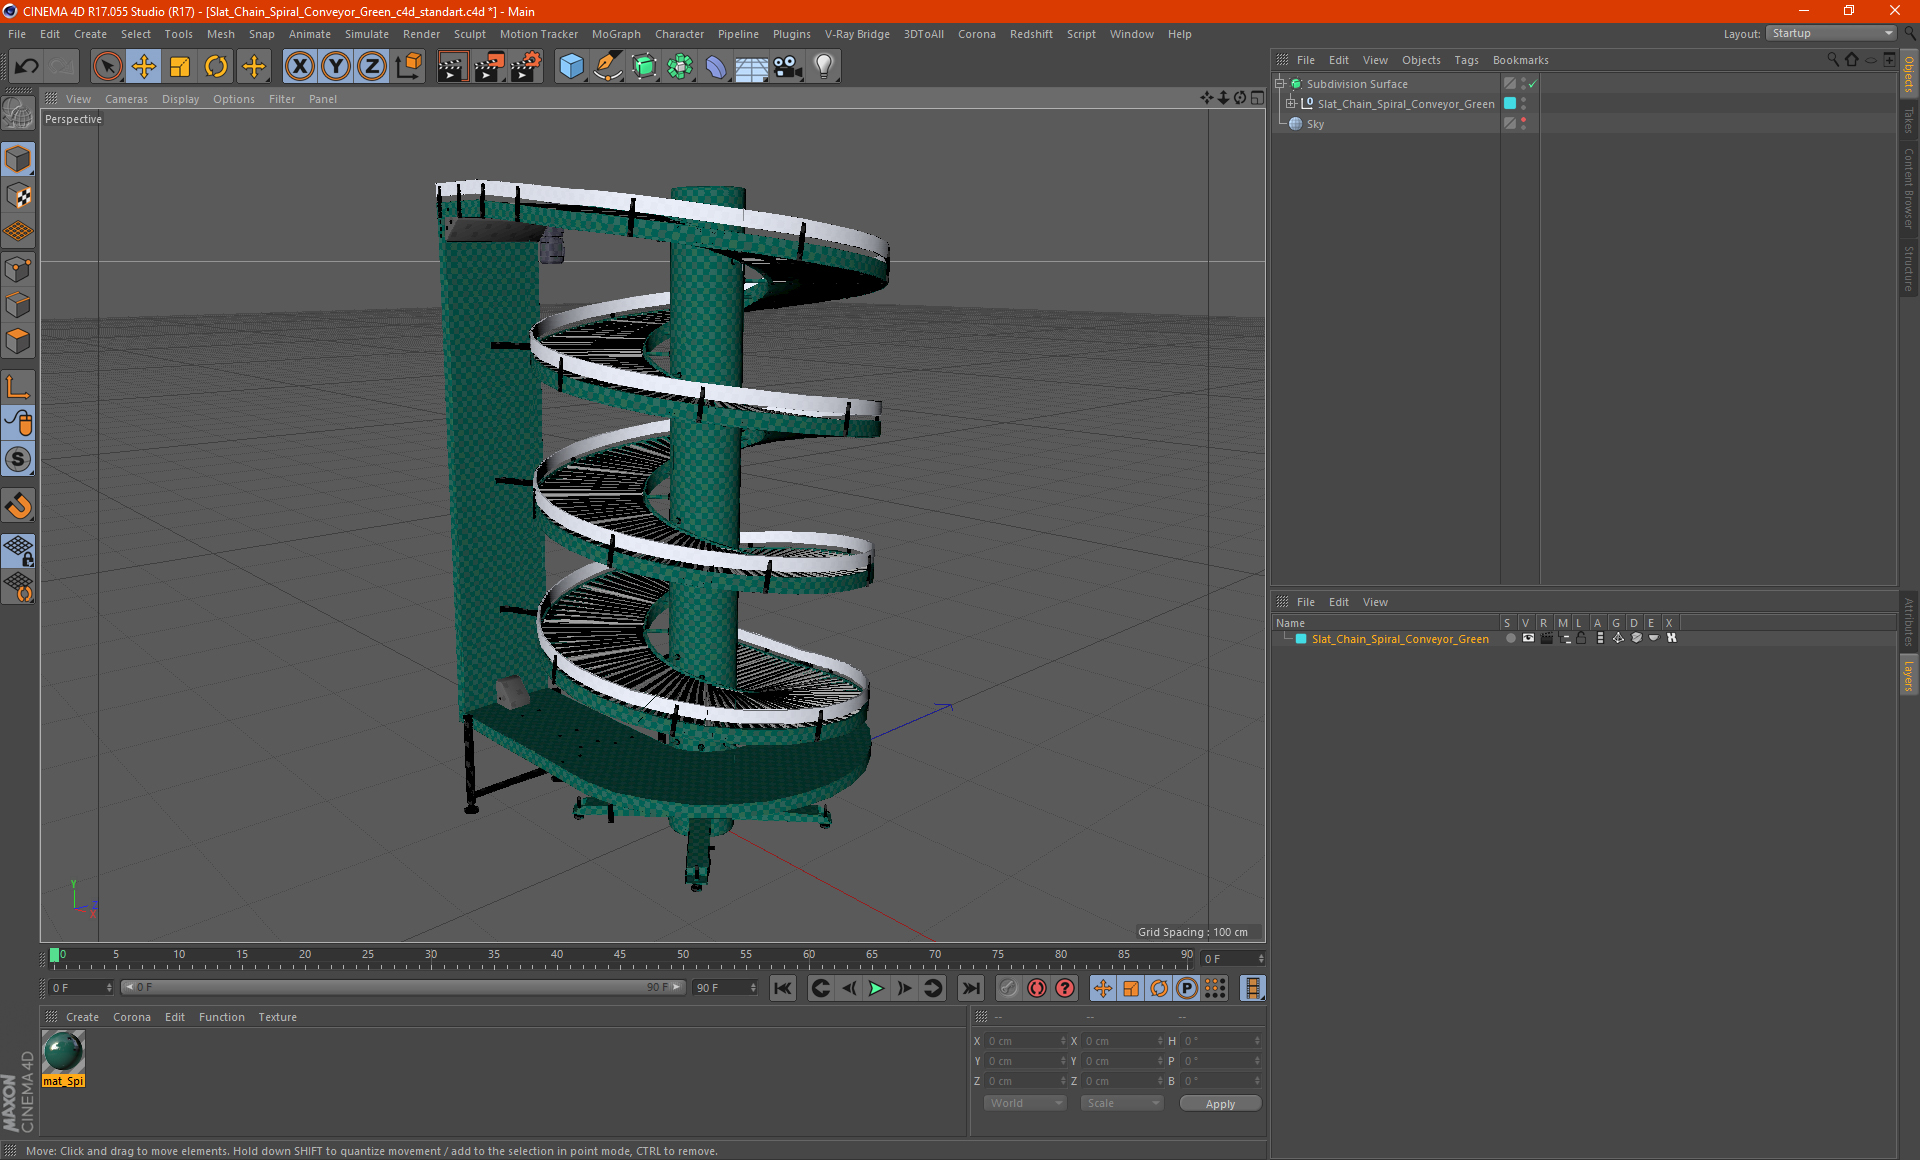
Task: Add a Light object
Action: (x=824, y=66)
